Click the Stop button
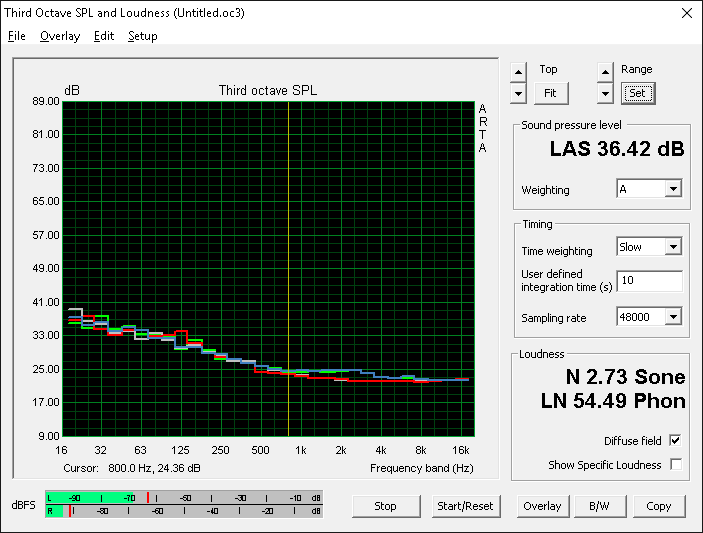Screen dimensions: 703x533 (386, 506)
